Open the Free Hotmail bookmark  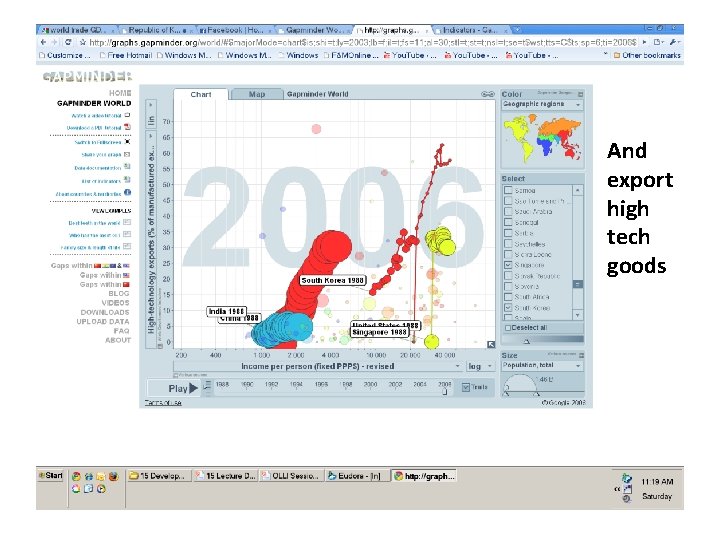point(125,55)
